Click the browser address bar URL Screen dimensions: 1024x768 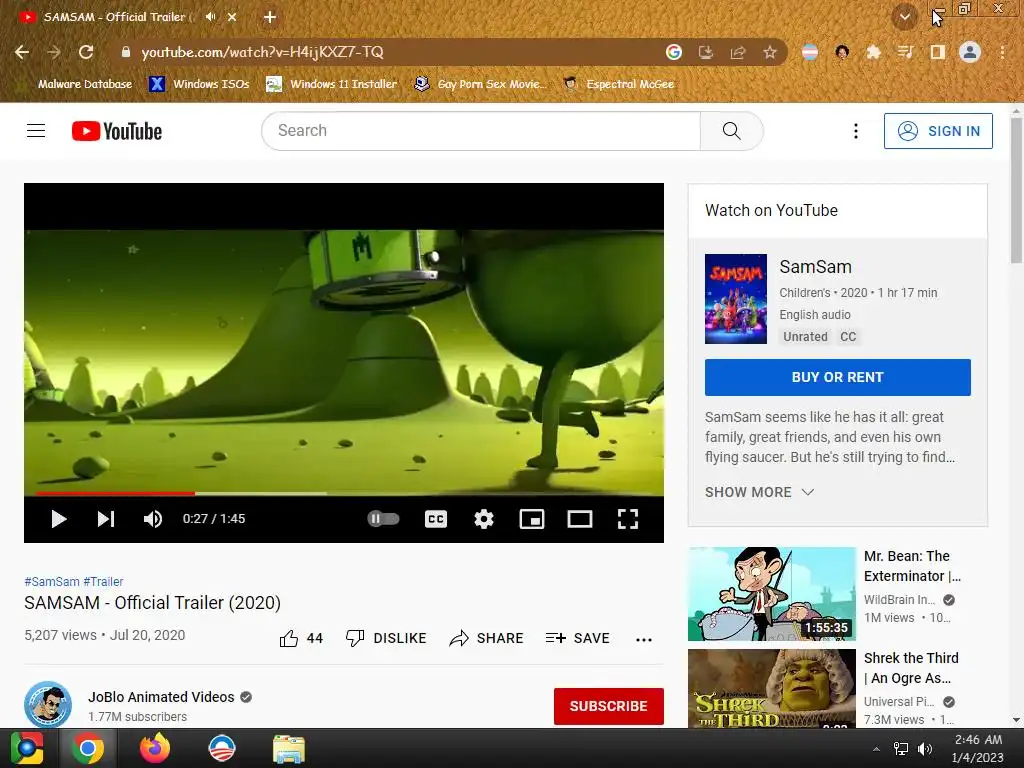click(262, 52)
